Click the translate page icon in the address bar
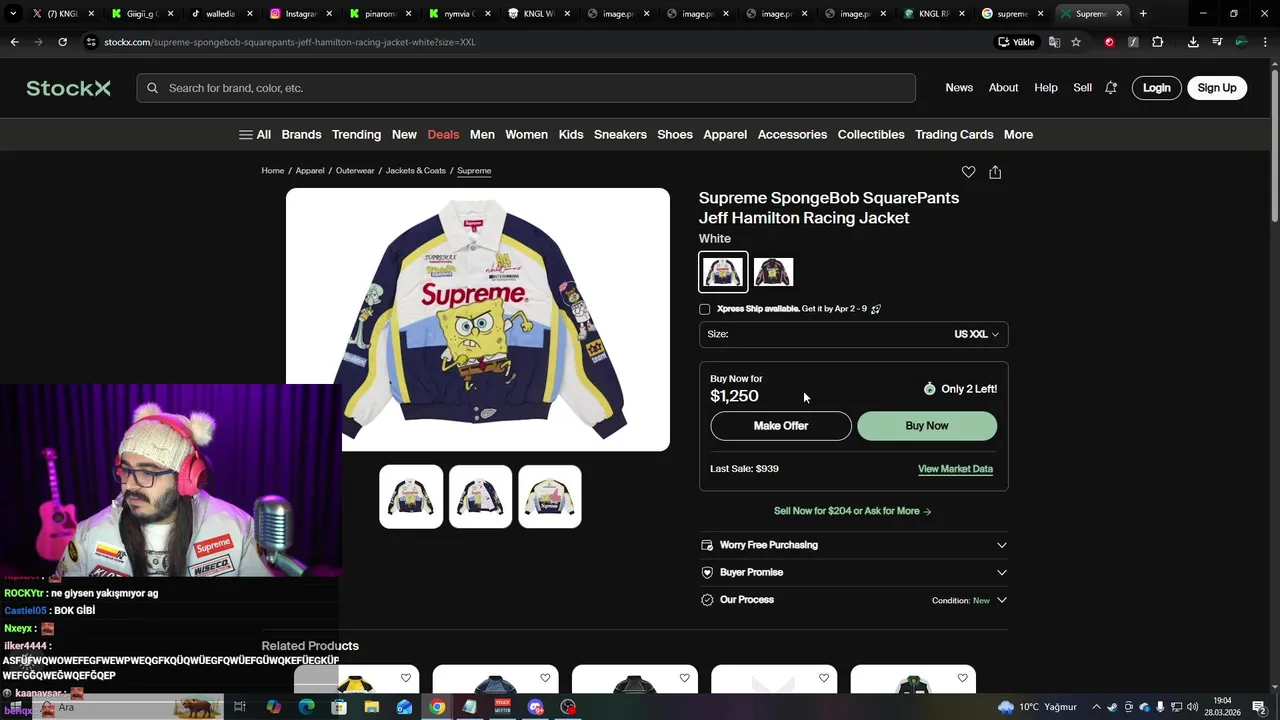The width and height of the screenshot is (1280, 720). pyautogui.click(x=1054, y=42)
